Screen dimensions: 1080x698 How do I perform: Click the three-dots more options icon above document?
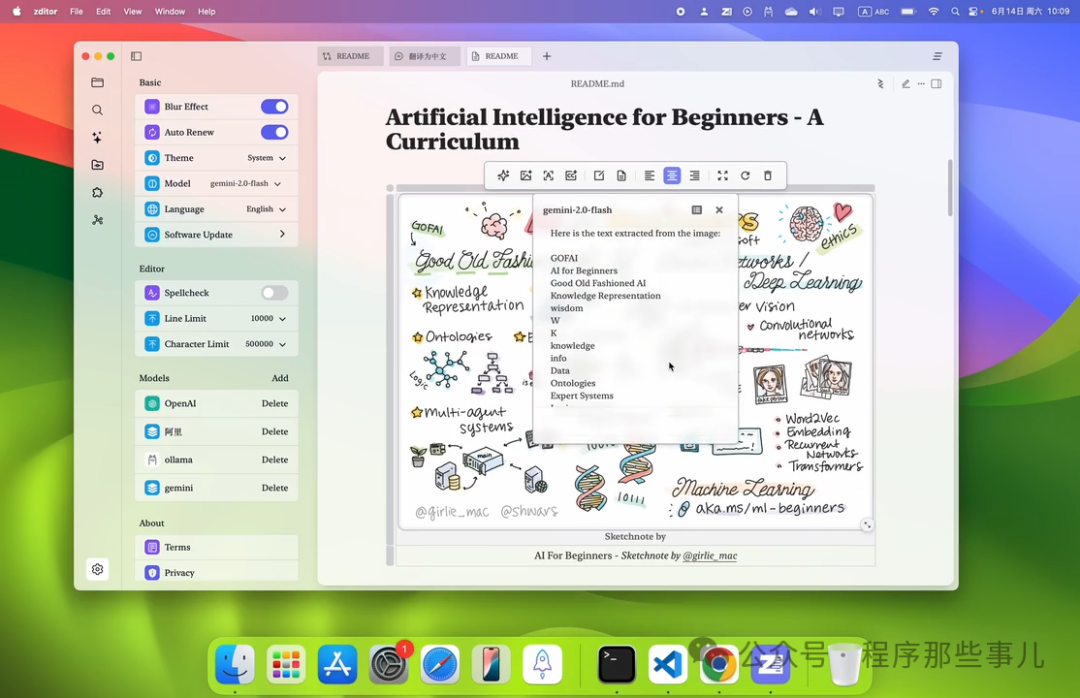point(921,83)
